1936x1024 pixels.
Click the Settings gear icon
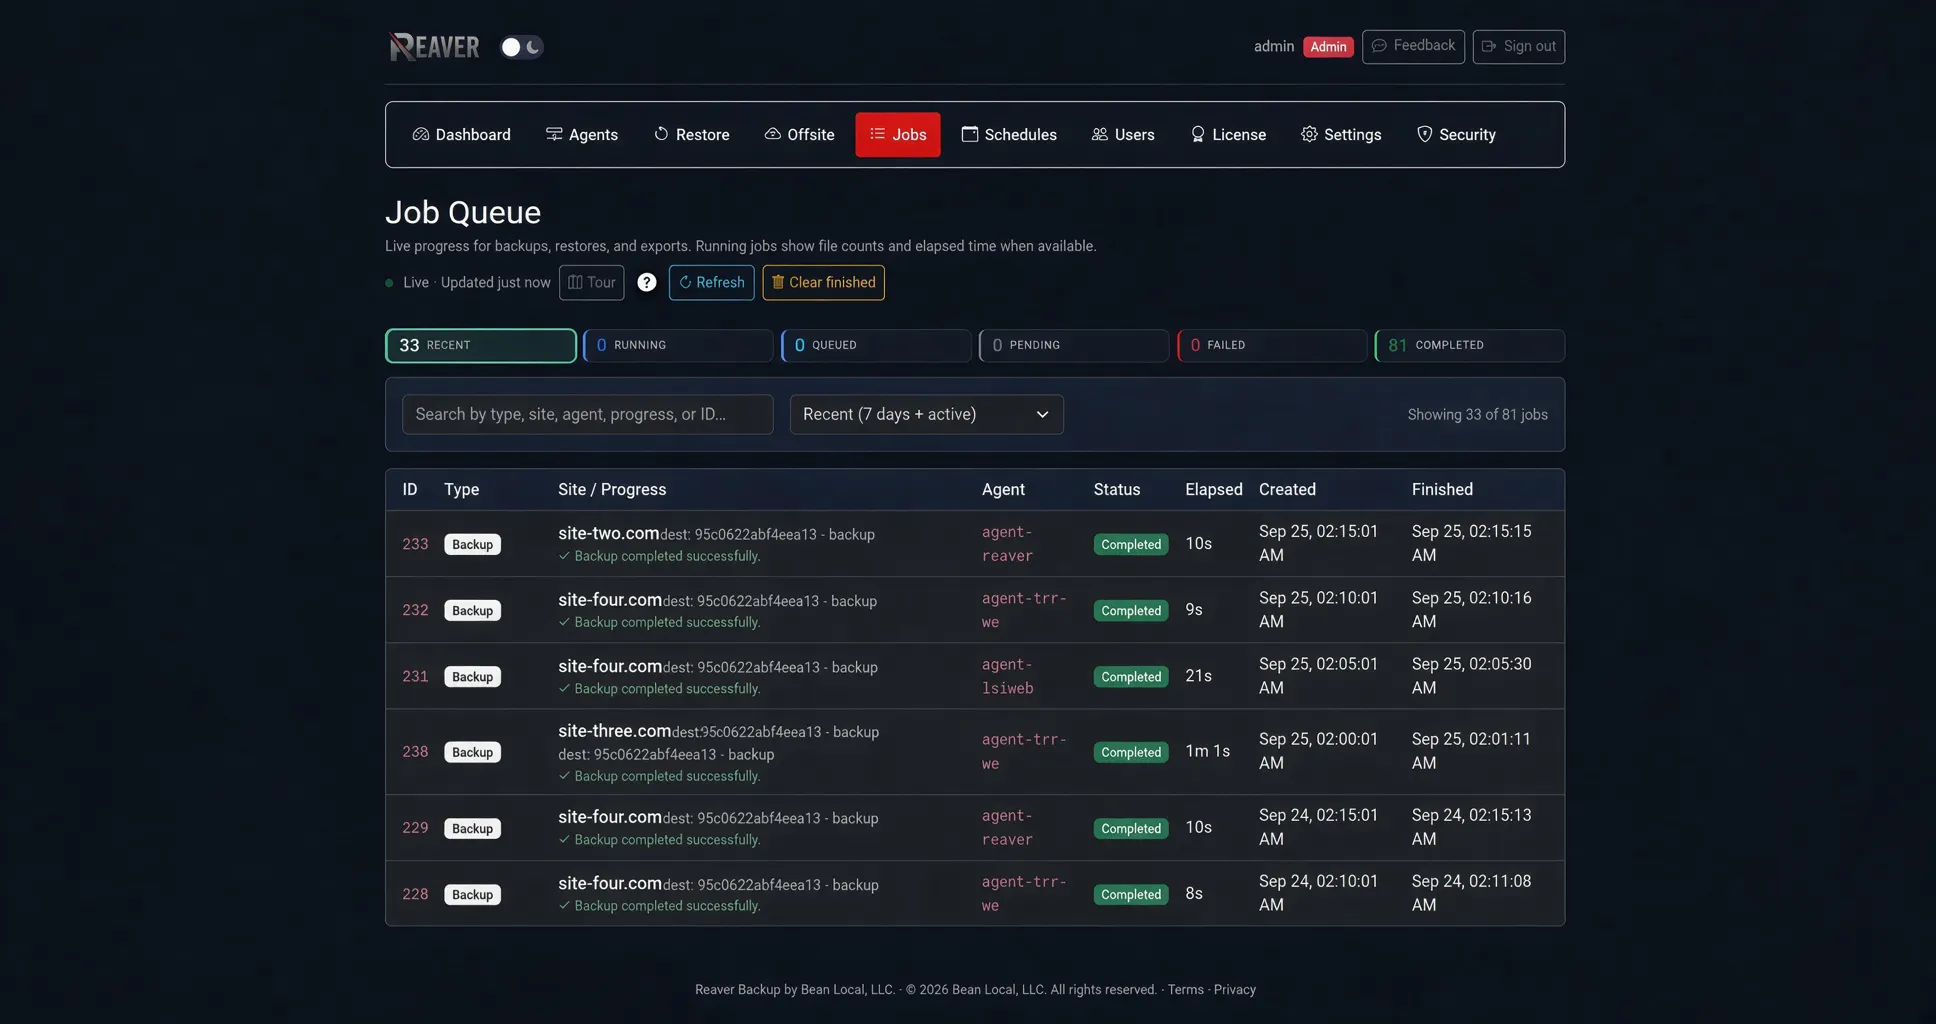tap(1309, 134)
